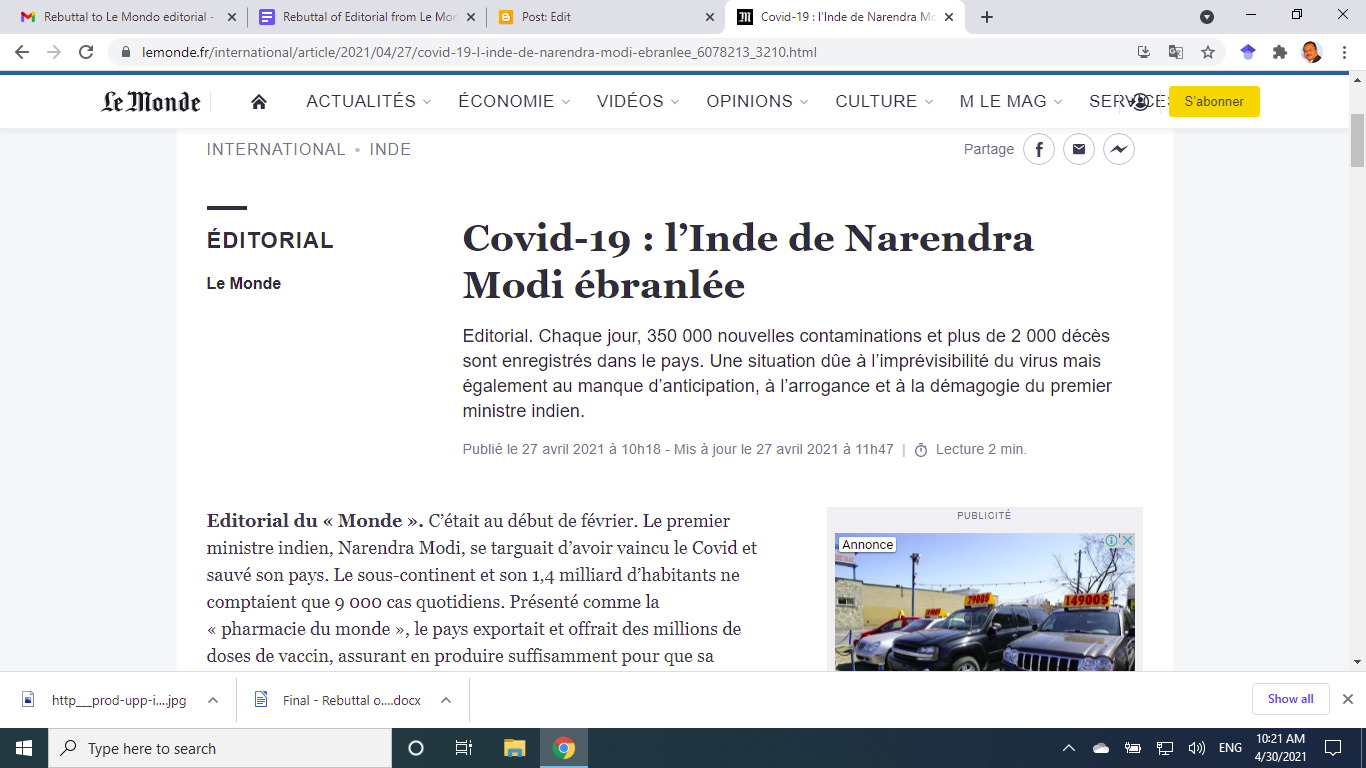Click browser back arrow
The height and width of the screenshot is (768, 1366).
pos(22,52)
